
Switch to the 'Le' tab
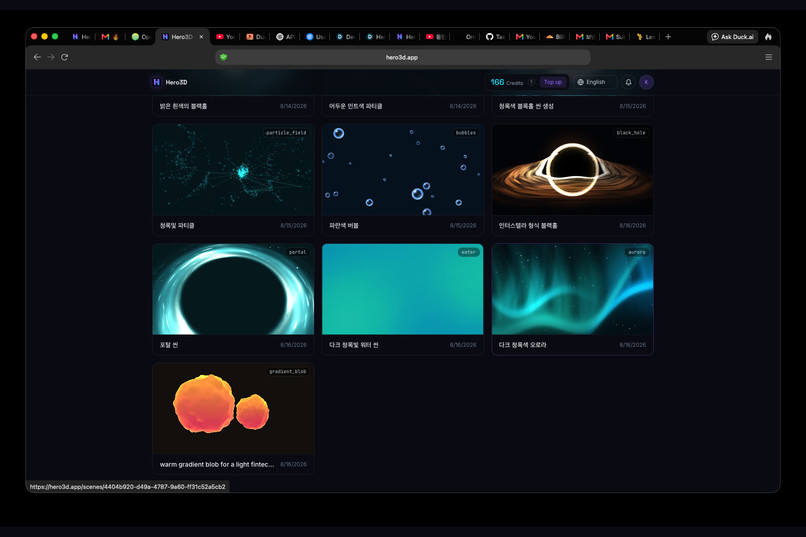click(645, 36)
